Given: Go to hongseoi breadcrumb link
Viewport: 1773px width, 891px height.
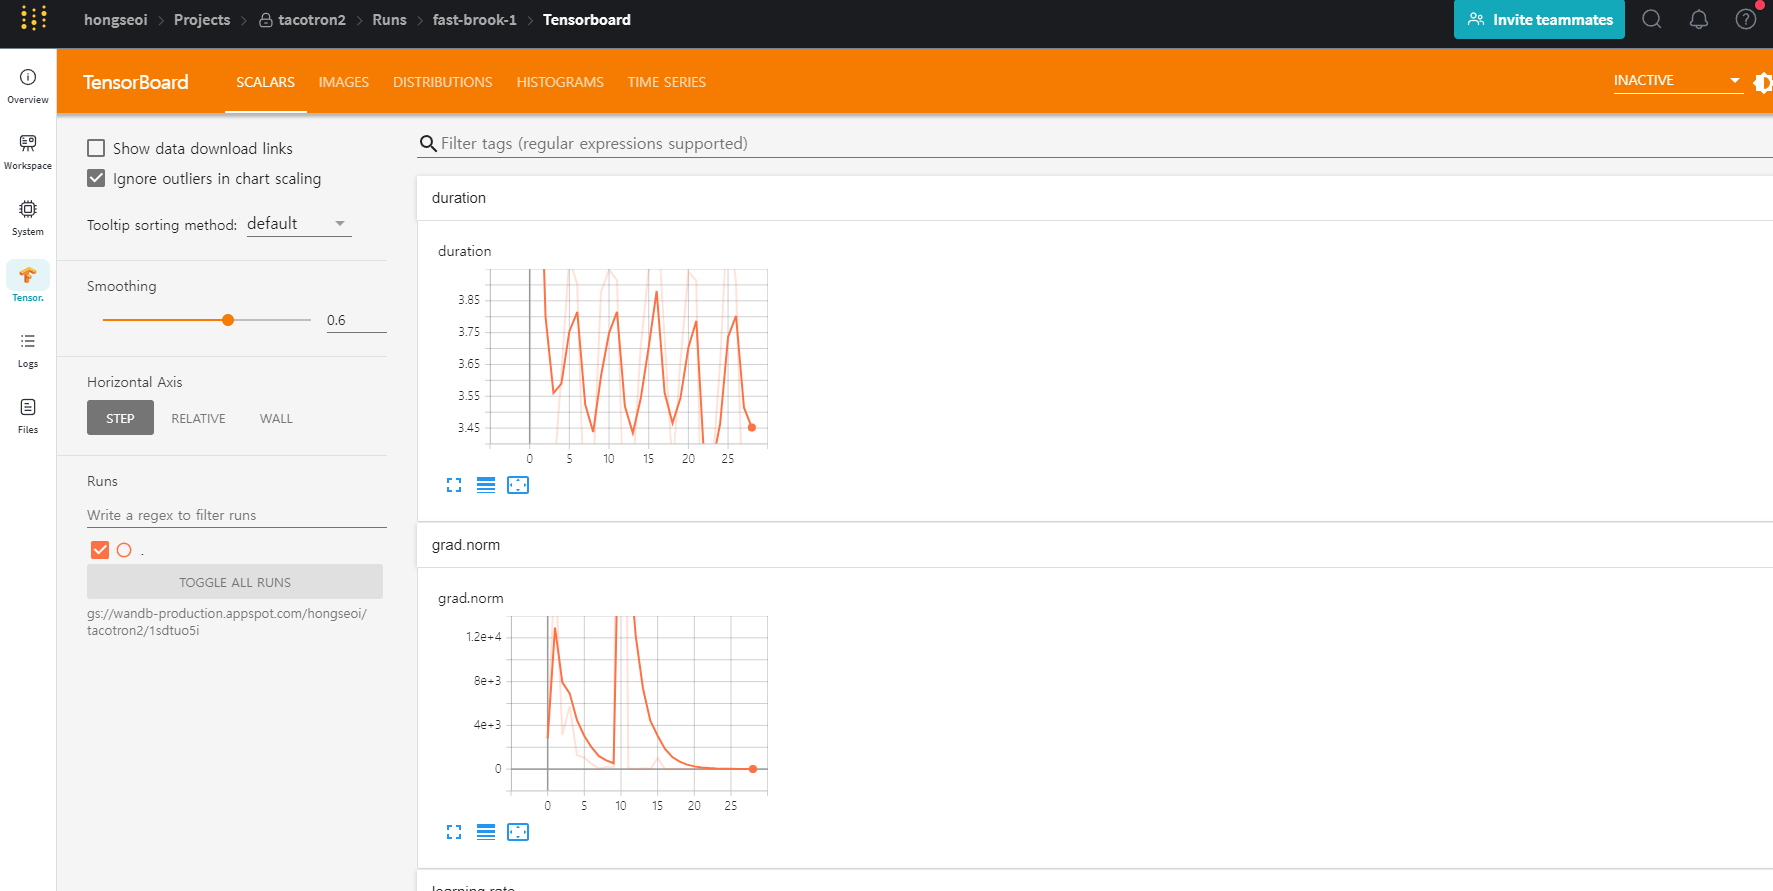Looking at the screenshot, I should [x=116, y=20].
